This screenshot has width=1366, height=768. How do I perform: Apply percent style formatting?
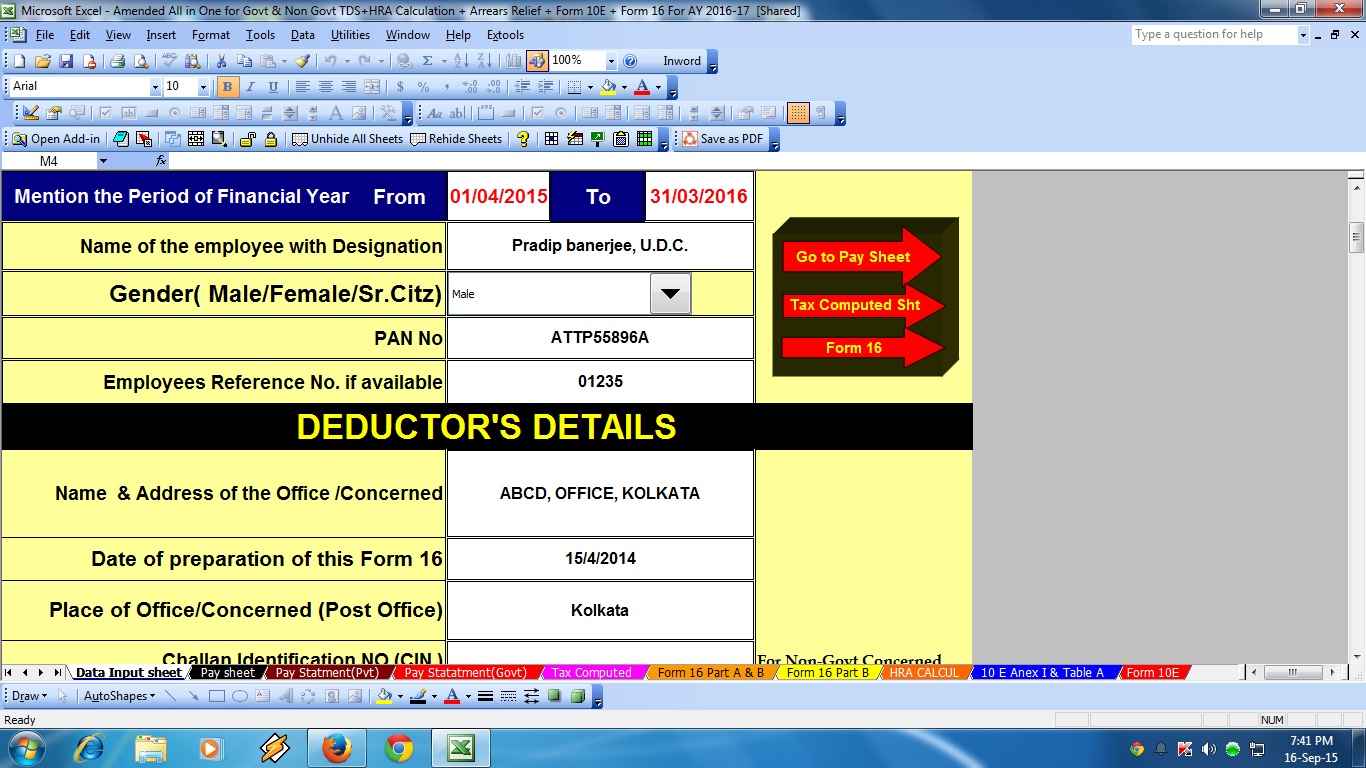(423, 87)
